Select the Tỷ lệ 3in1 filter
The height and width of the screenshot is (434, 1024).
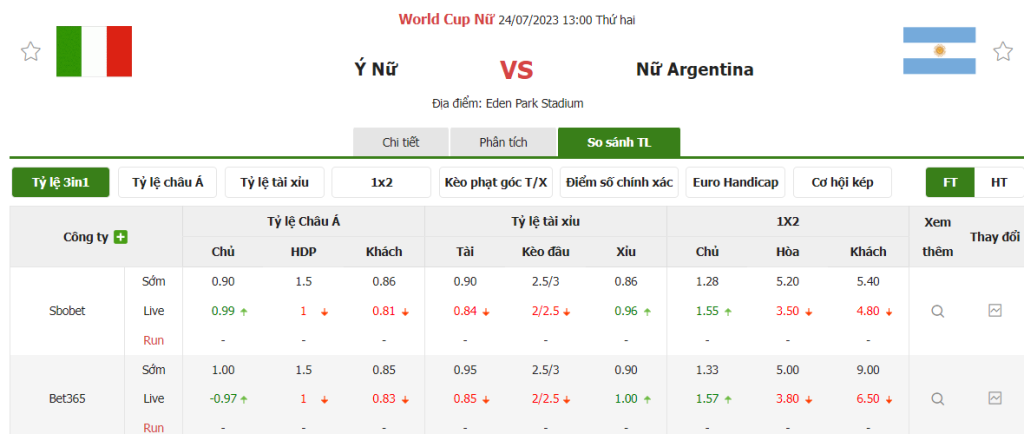[61, 182]
